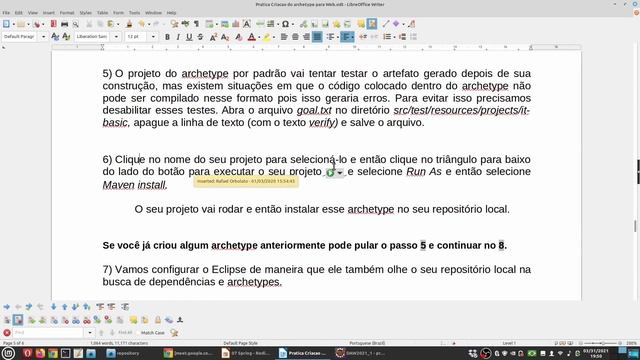Click the Print icon
640x360 pixels.
coord(64,24)
